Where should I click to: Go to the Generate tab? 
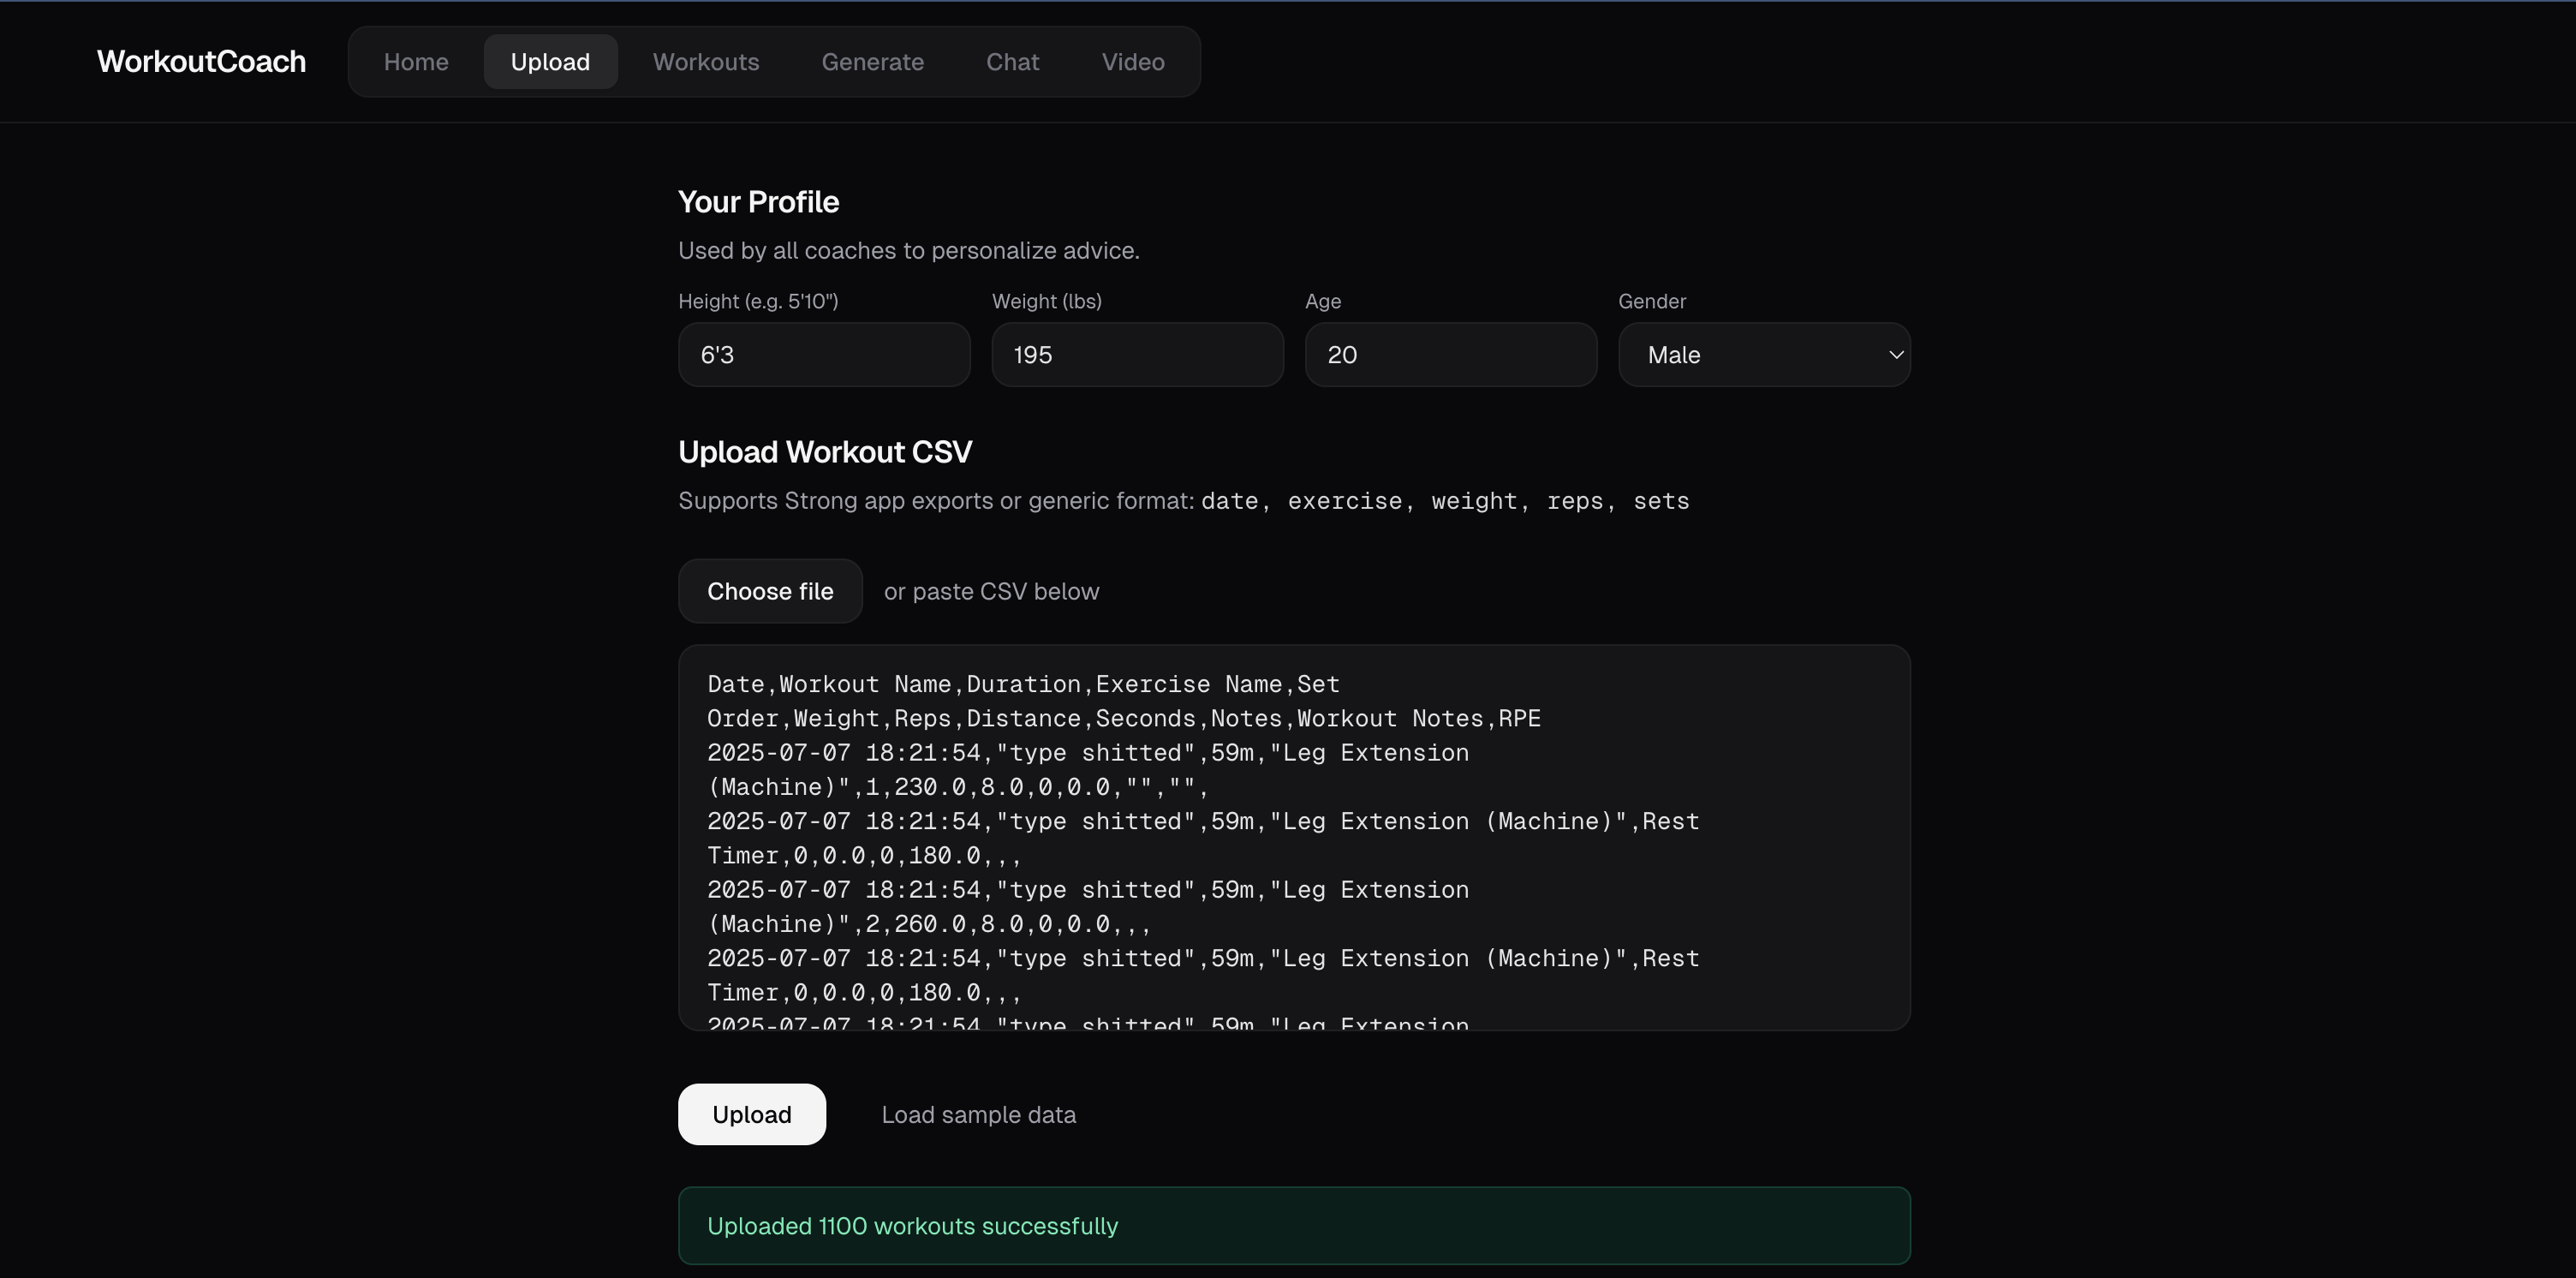872,62
